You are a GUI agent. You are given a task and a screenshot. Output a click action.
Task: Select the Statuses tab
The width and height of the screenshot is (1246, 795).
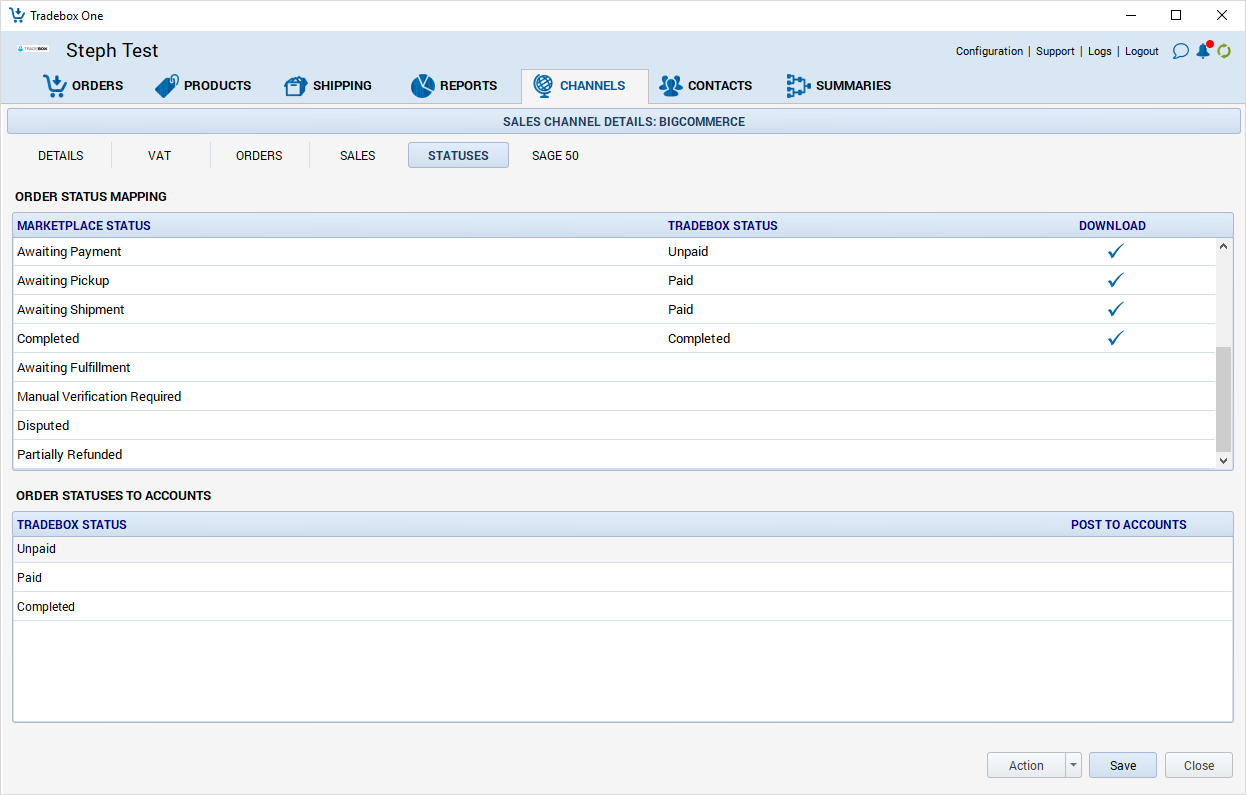[x=458, y=155]
